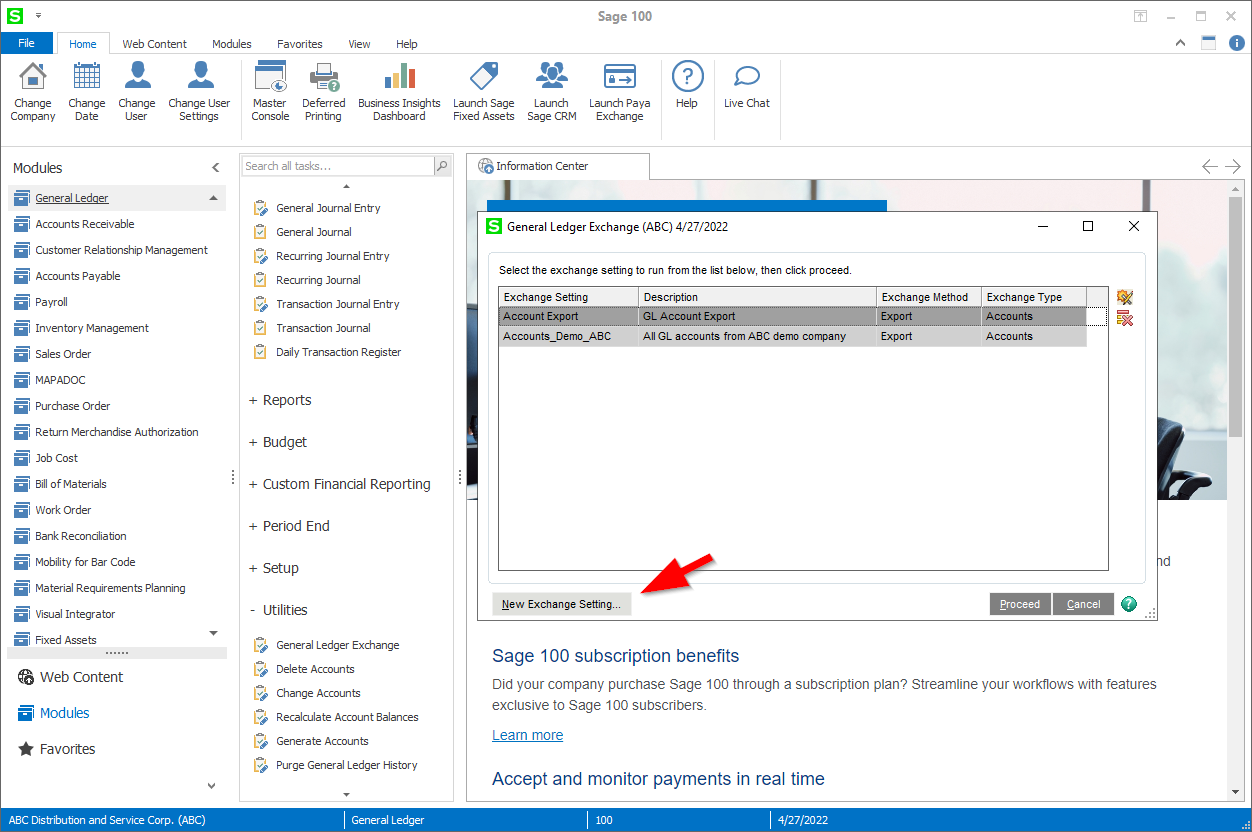Image resolution: width=1252 pixels, height=832 pixels.
Task: Open Purge General Ledger History
Action: (346, 765)
